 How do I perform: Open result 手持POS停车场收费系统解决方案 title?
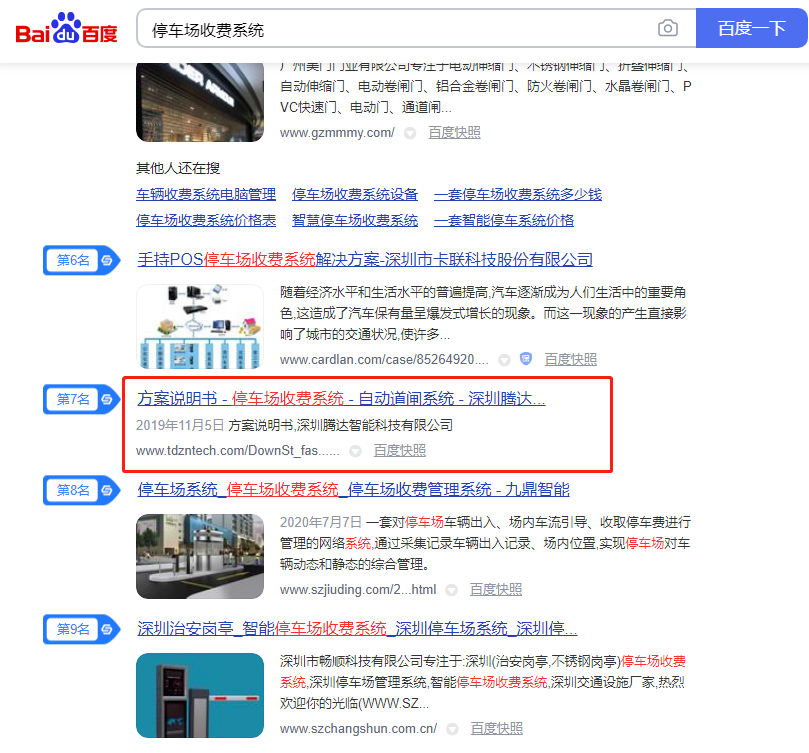(x=365, y=260)
